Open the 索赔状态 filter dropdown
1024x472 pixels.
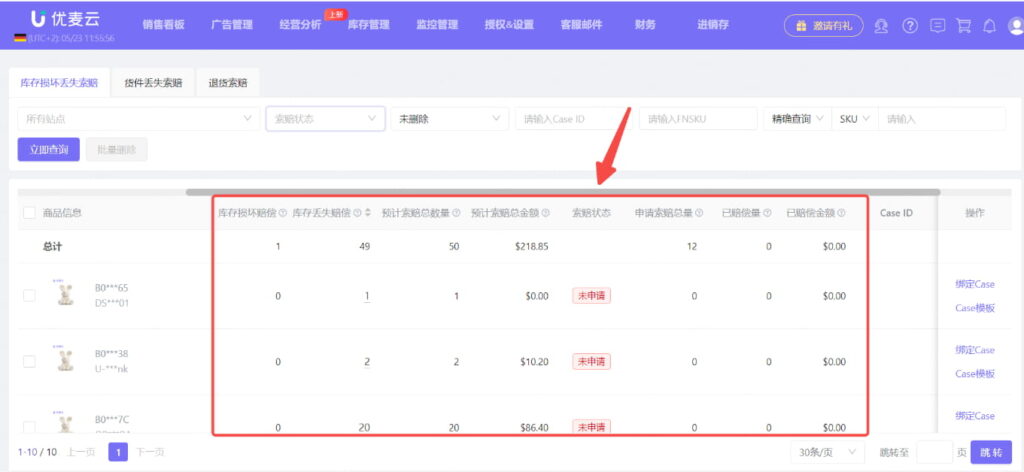pos(325,119)
